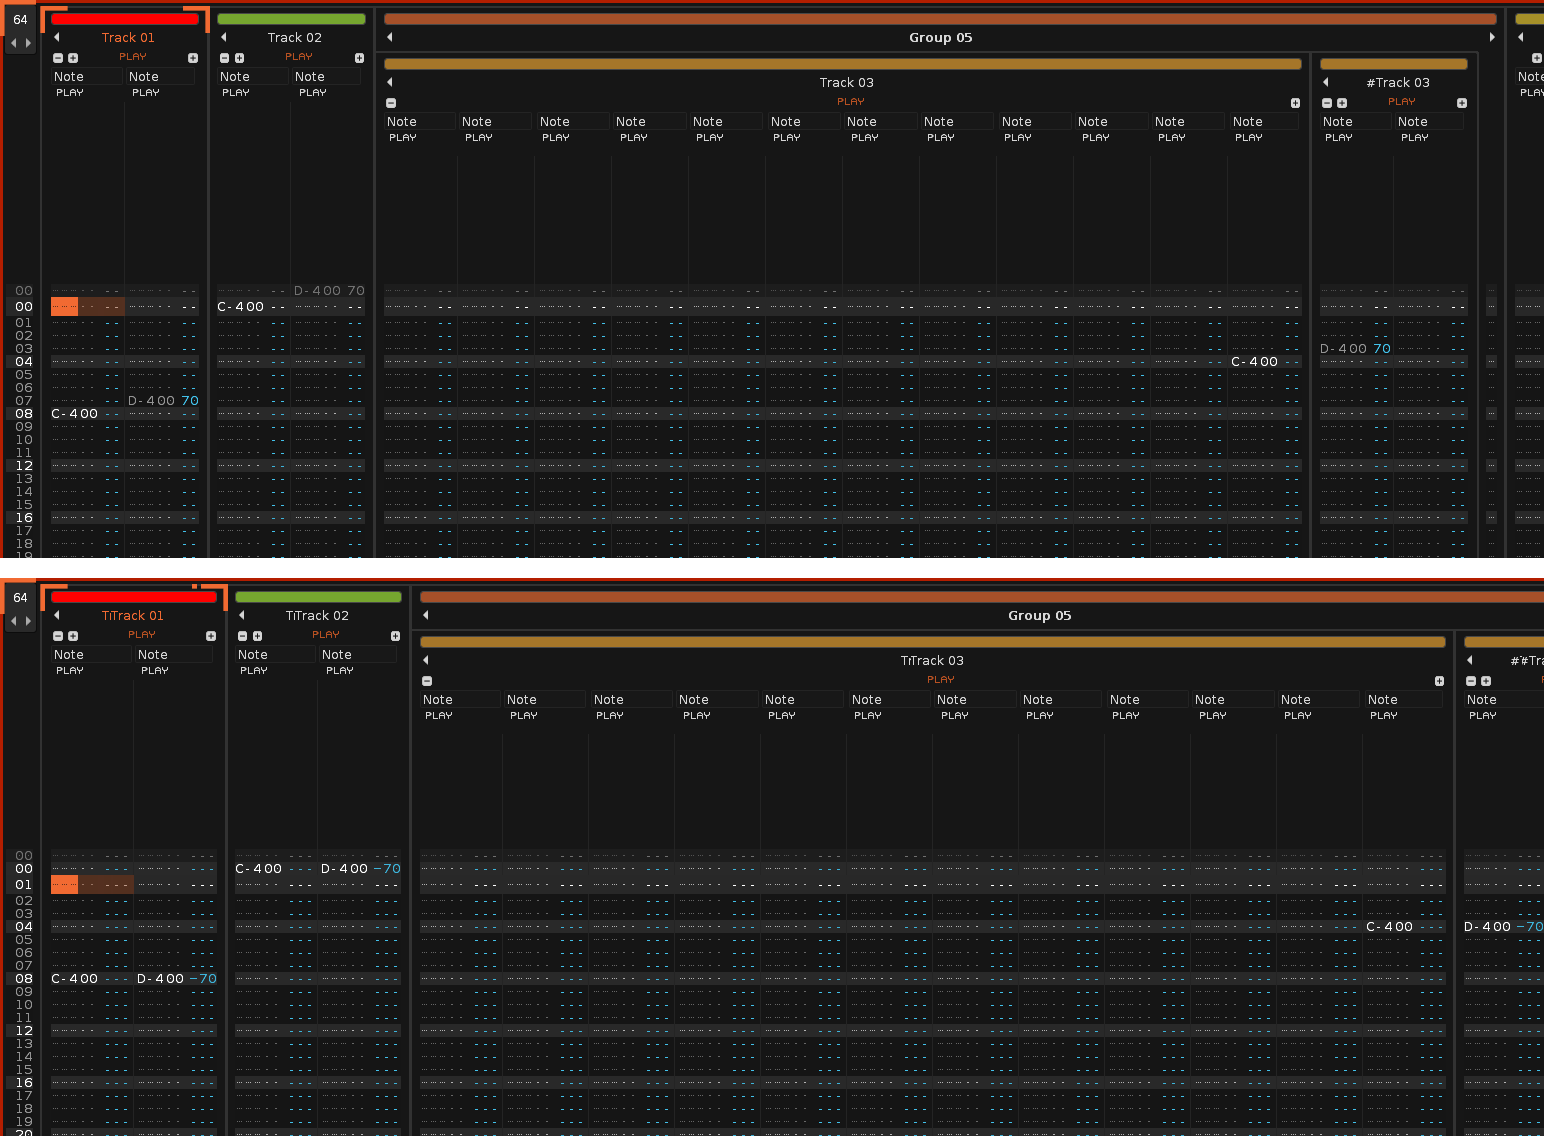Select the #Track 03 name label
The width and height of the screenshot is (1544, 1136).
pyautogui.click(x=1398, y=83)
